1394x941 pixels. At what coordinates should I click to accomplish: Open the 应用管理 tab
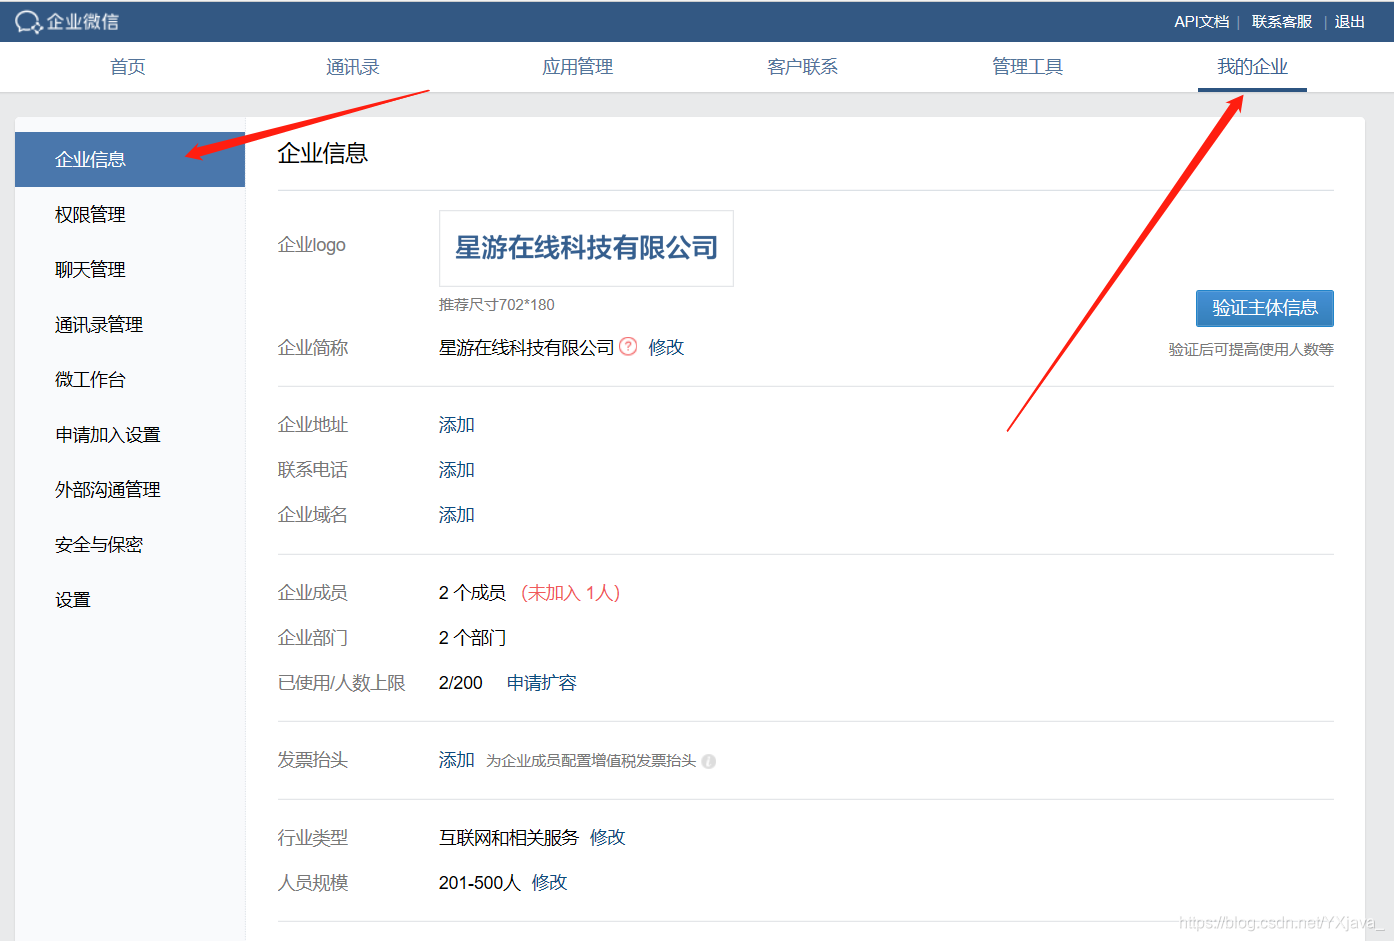pyautogui.click(x=578, y=67)
